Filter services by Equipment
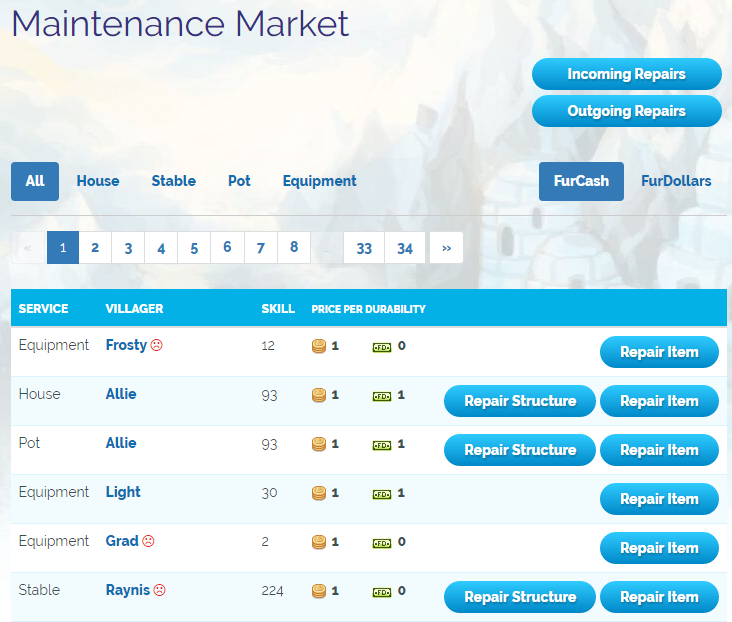 click(319, 181)
